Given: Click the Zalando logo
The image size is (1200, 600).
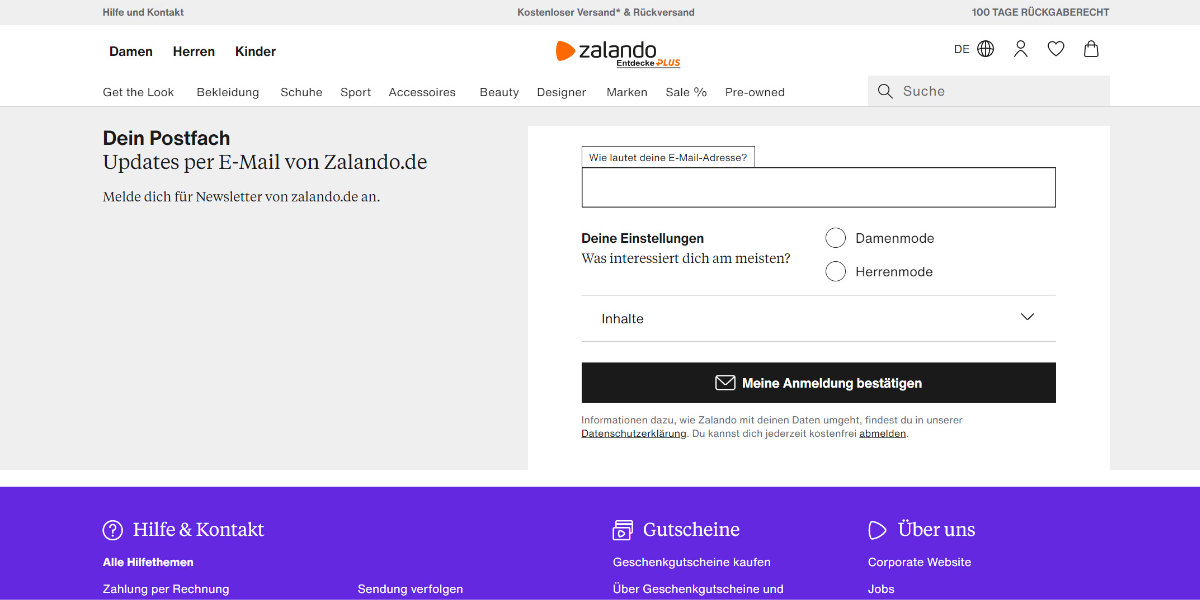Looking at the screenshot, I should 606,51.
